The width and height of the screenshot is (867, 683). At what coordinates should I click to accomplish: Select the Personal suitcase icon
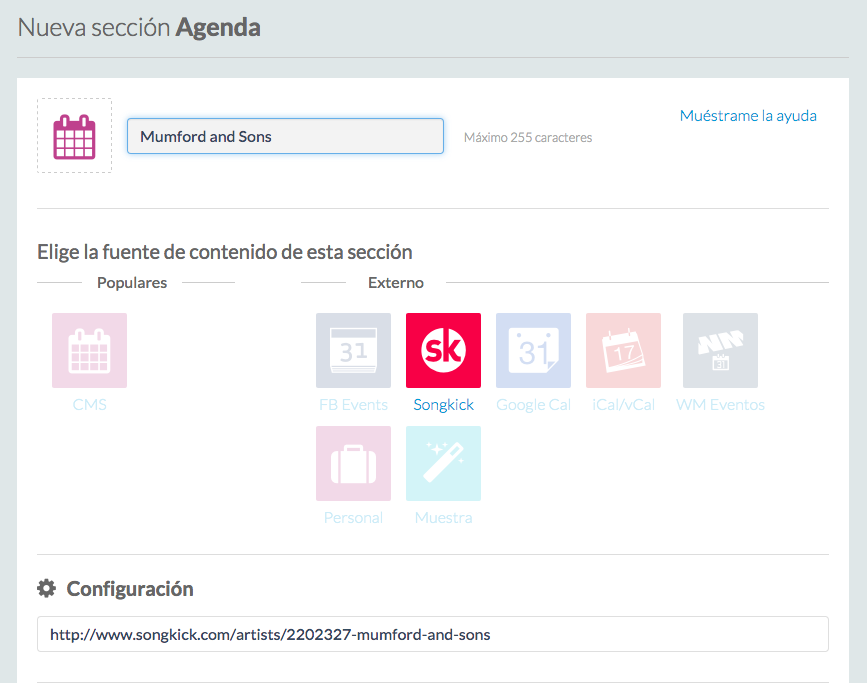[353, 463]
